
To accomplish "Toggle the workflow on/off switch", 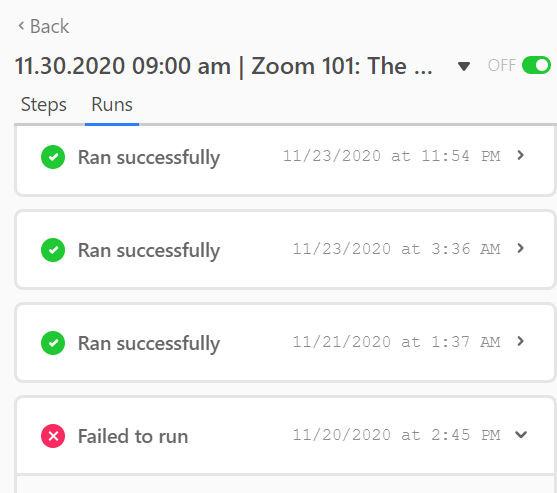I will (x=536, y=65).
